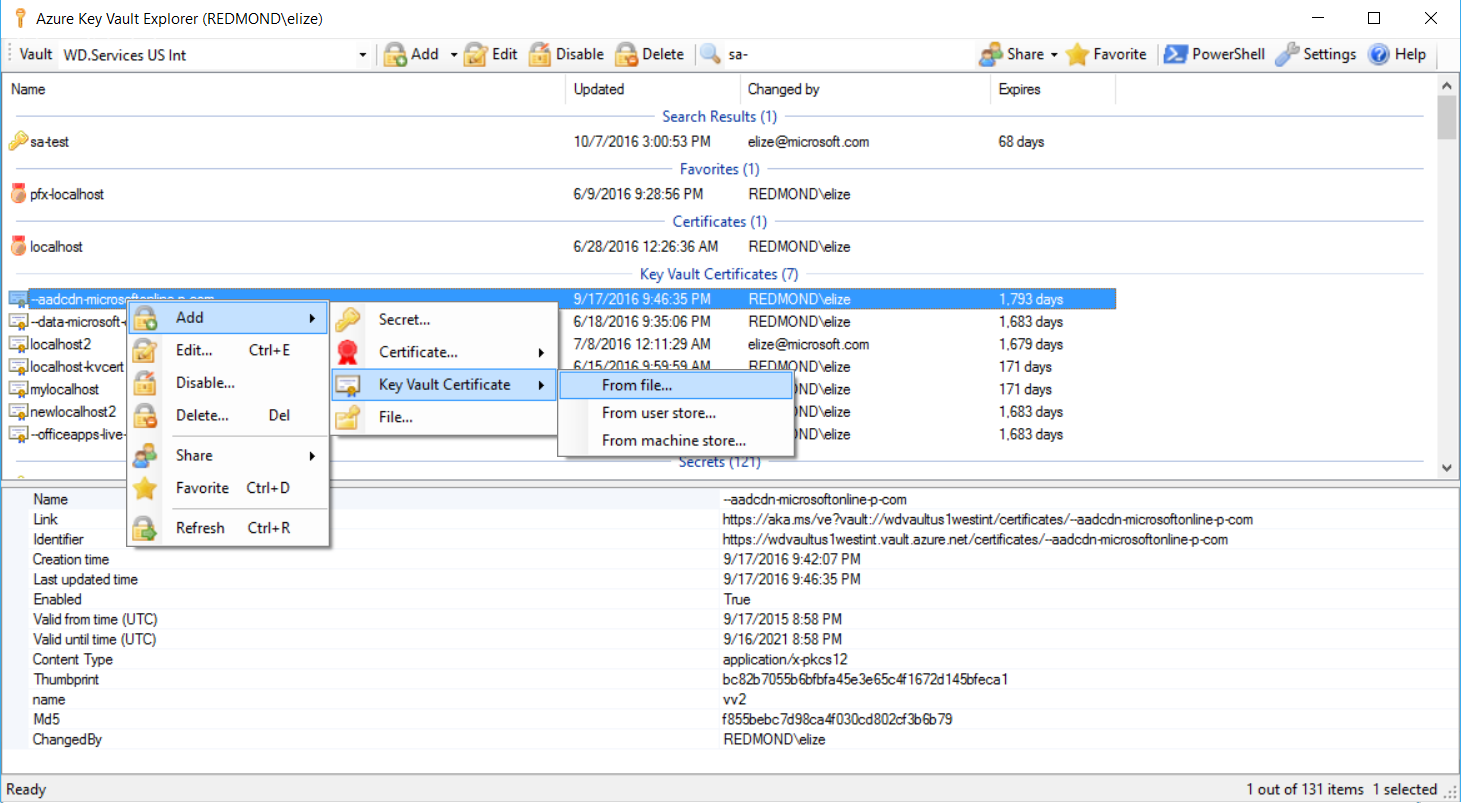Collapse the Secrets (121) group header
This screenshot has width=1461, height=803.
pyautogui.click(x=719, y=462)
